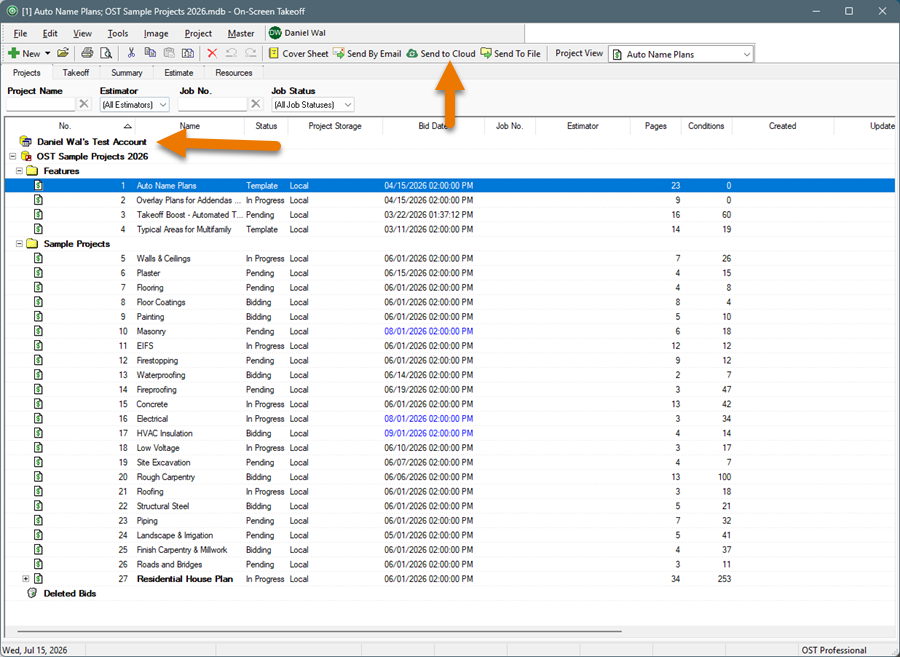Screen dimensions: 900x657
Task: Click the Job No. filter field
Action: pyautogui.click(x=212, y=104)
